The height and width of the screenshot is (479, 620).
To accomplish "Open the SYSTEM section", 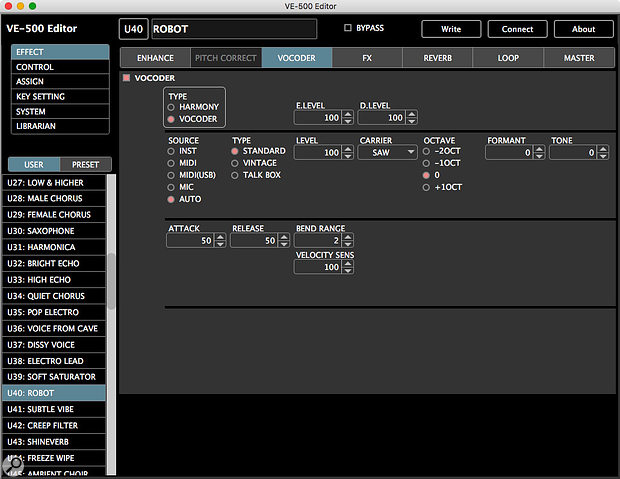I will (x=60, y=112).
